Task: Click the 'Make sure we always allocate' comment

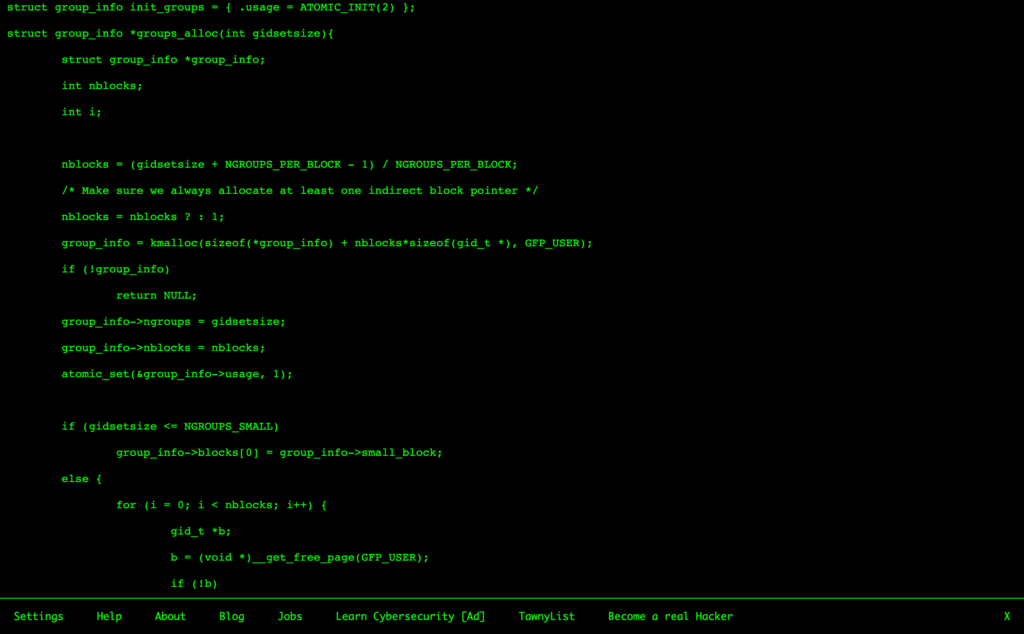Action: click(x=299, y=190)
